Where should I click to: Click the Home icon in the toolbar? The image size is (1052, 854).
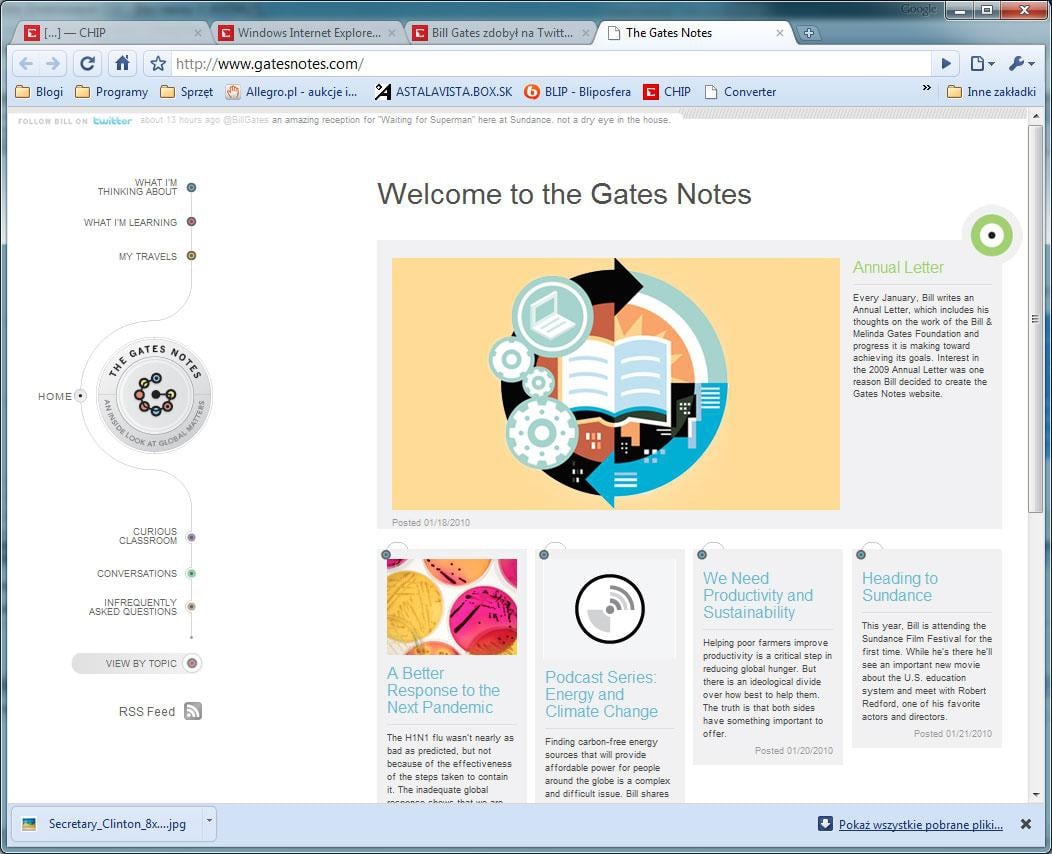click(122, 64)
